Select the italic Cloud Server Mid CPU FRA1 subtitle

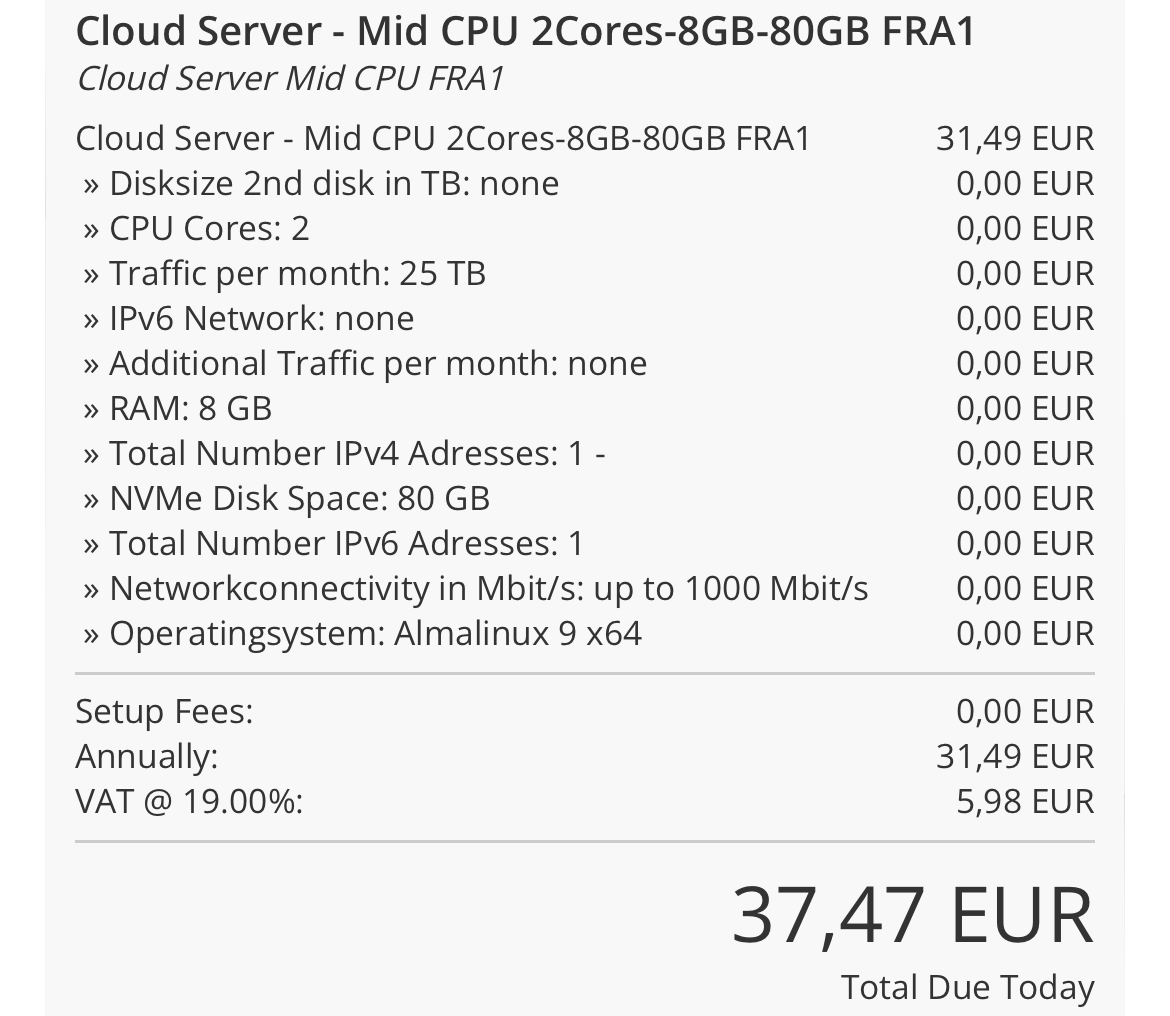coord(290,79)
